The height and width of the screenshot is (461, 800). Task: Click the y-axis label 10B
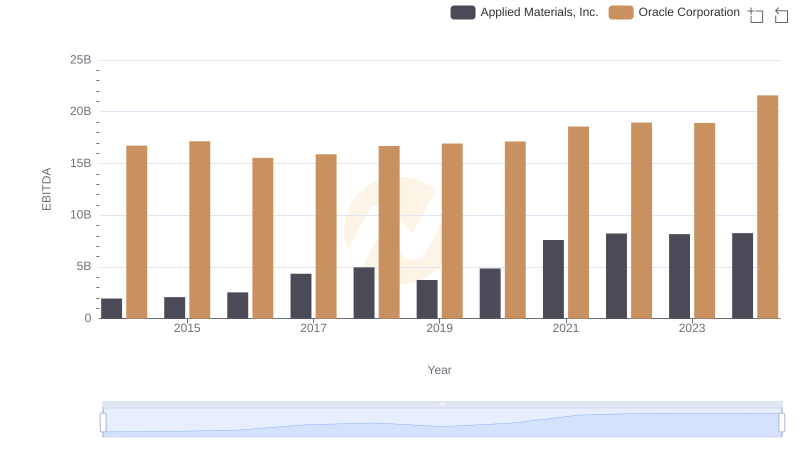(x=81, y=215)
